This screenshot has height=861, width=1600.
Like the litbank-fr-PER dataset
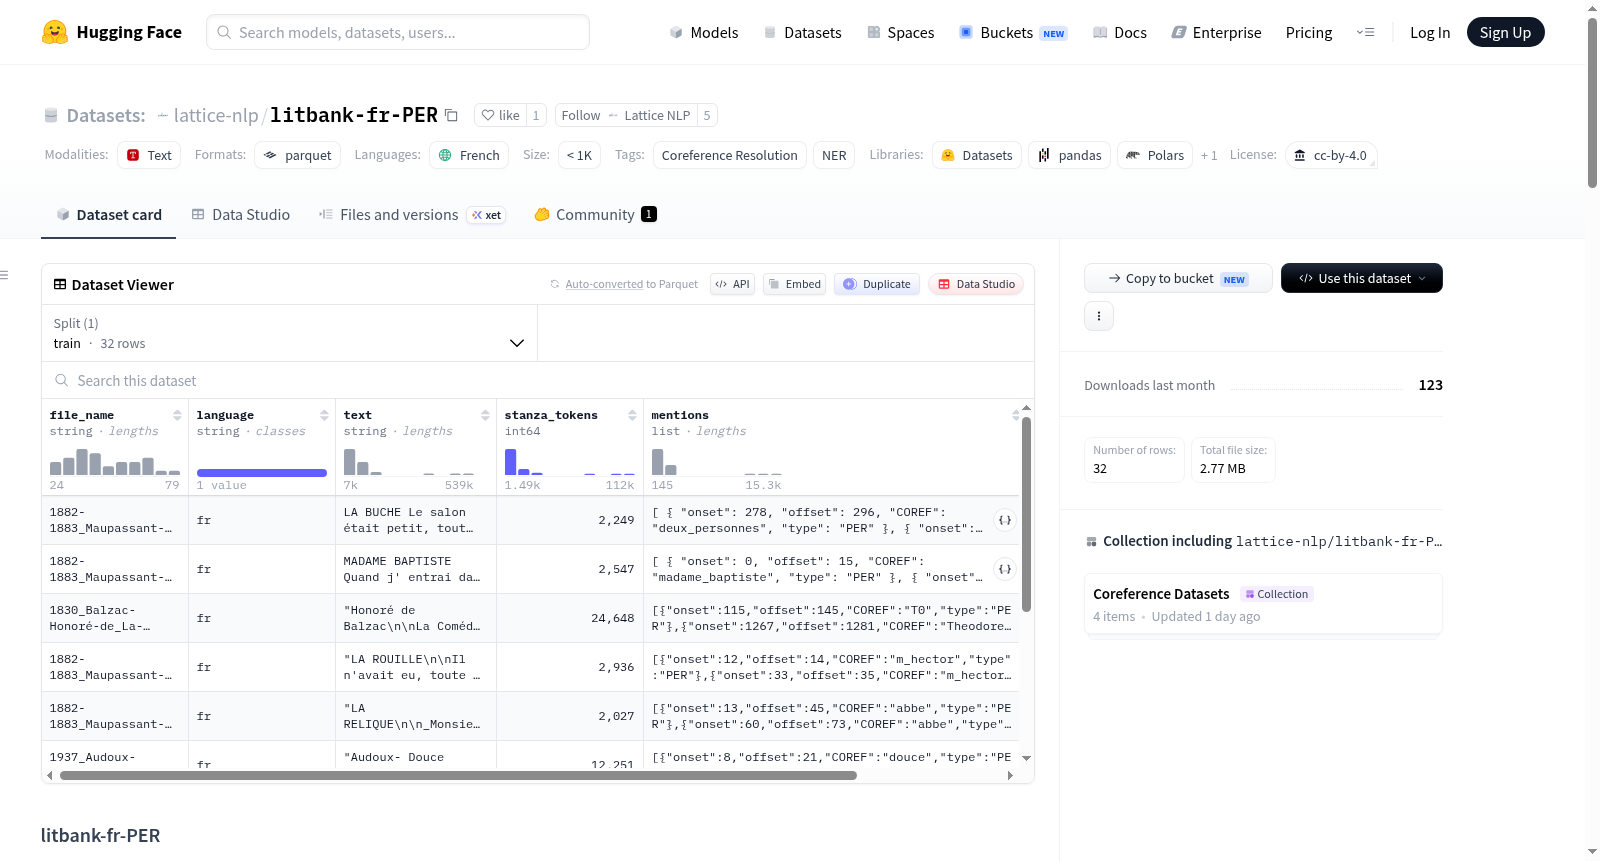(500, 115)
